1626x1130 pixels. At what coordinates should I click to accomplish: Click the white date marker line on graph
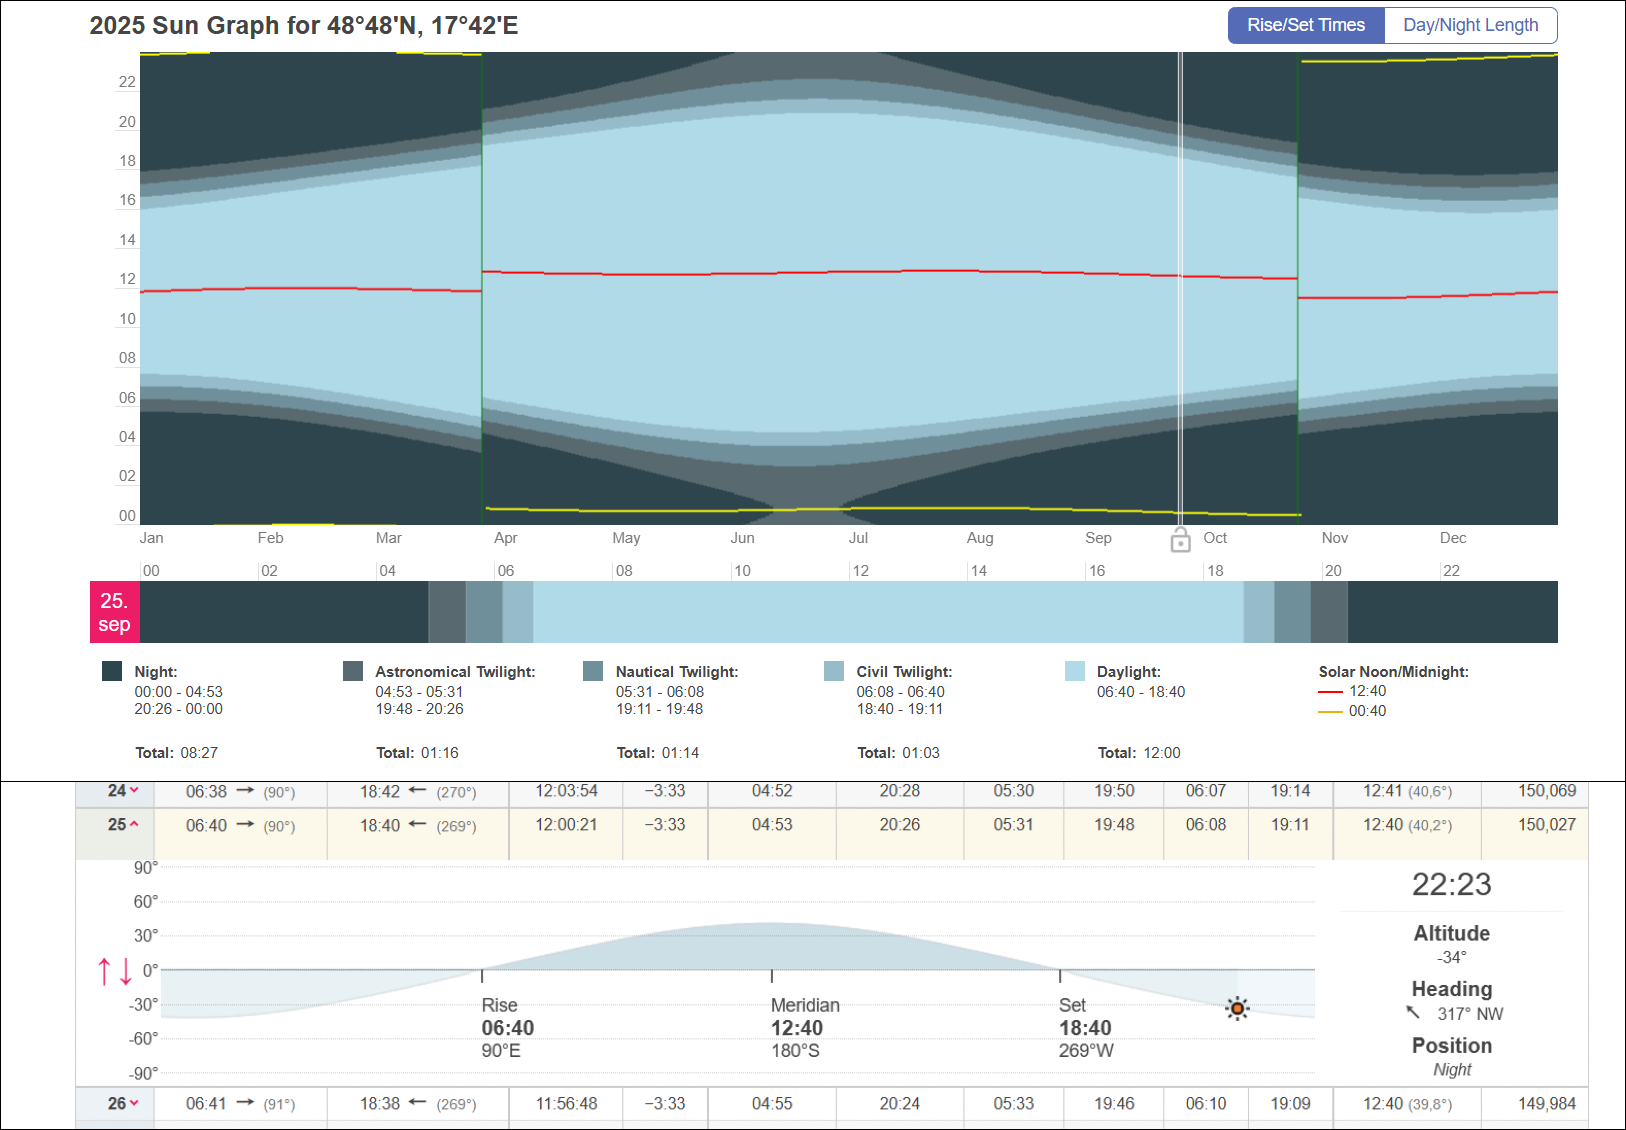tap(1180, 288)
